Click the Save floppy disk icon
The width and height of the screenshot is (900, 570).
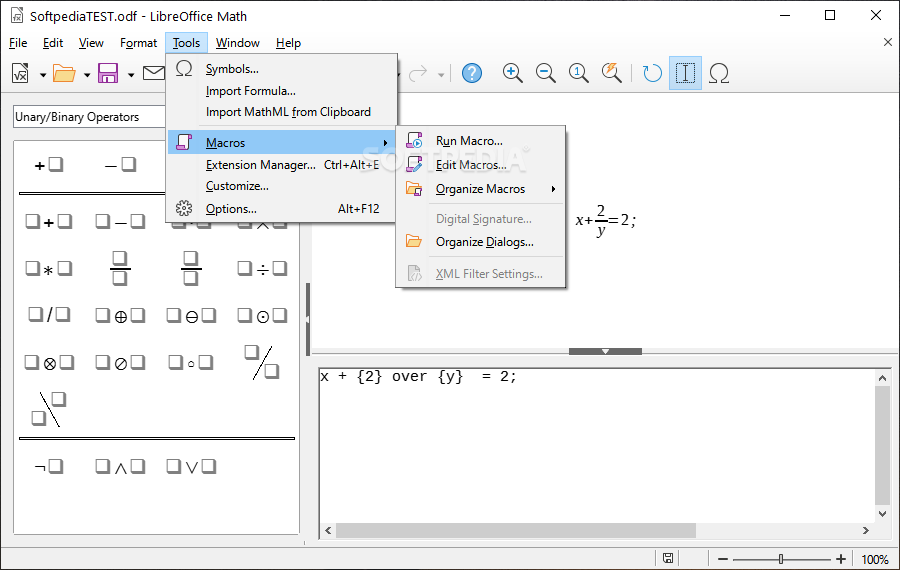108,73
